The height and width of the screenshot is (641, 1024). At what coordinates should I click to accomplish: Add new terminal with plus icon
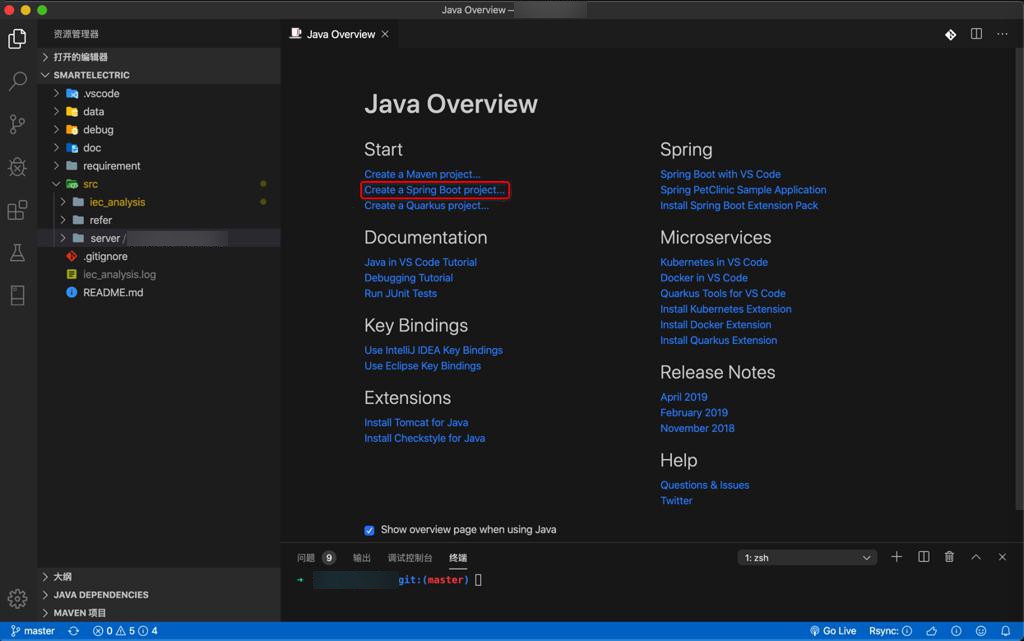click(x=896, y=557)
